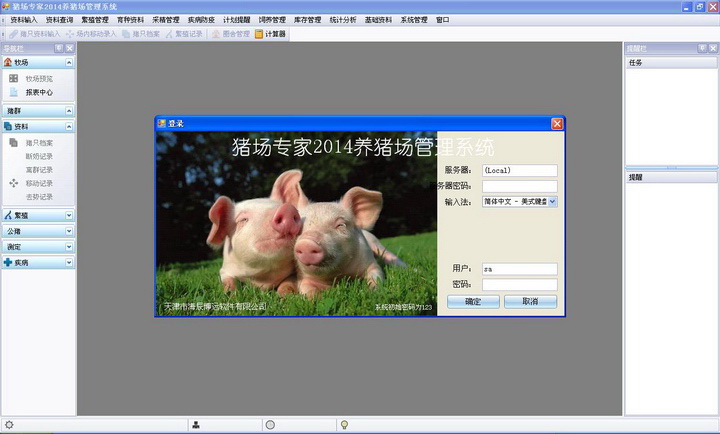Click the light bulb status bar icon
Screen dimensions: 720x434
pos(344,425)
